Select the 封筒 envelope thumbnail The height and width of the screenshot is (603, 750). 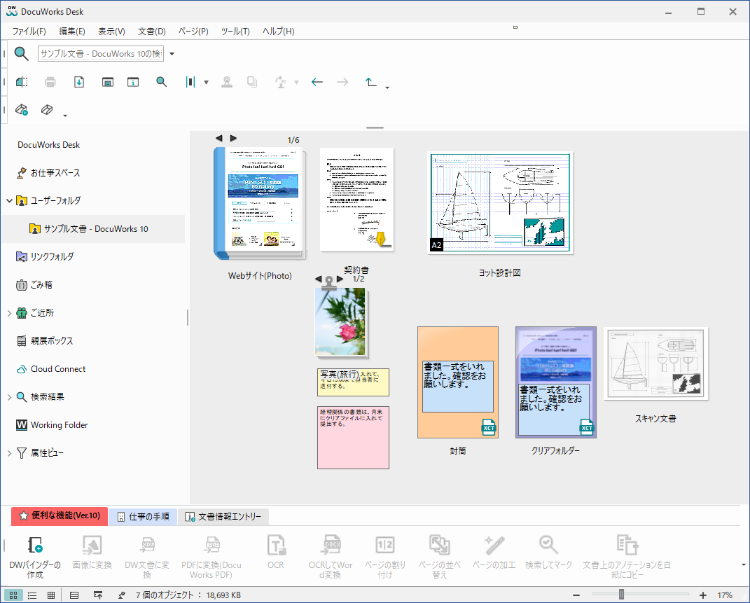(458, 382)
